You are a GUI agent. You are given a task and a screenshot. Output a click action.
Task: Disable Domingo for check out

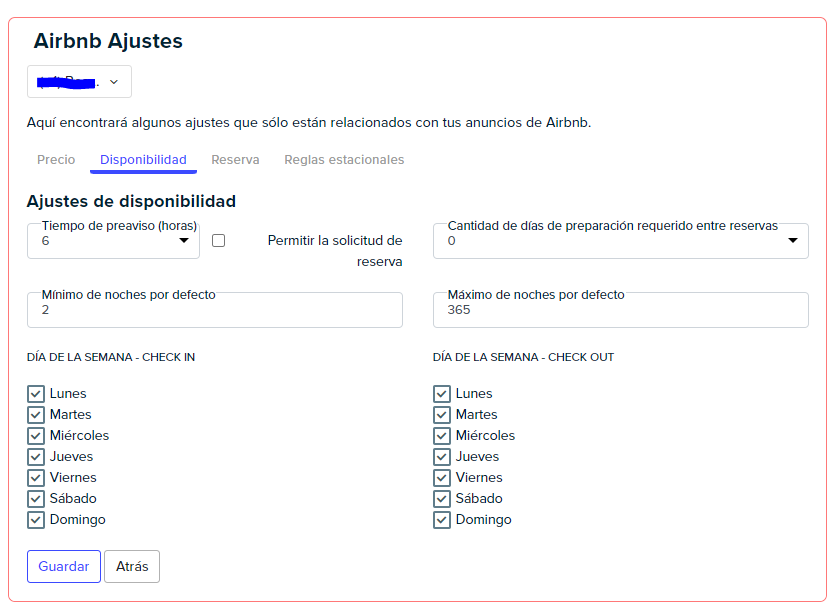(x=442, y=520)
